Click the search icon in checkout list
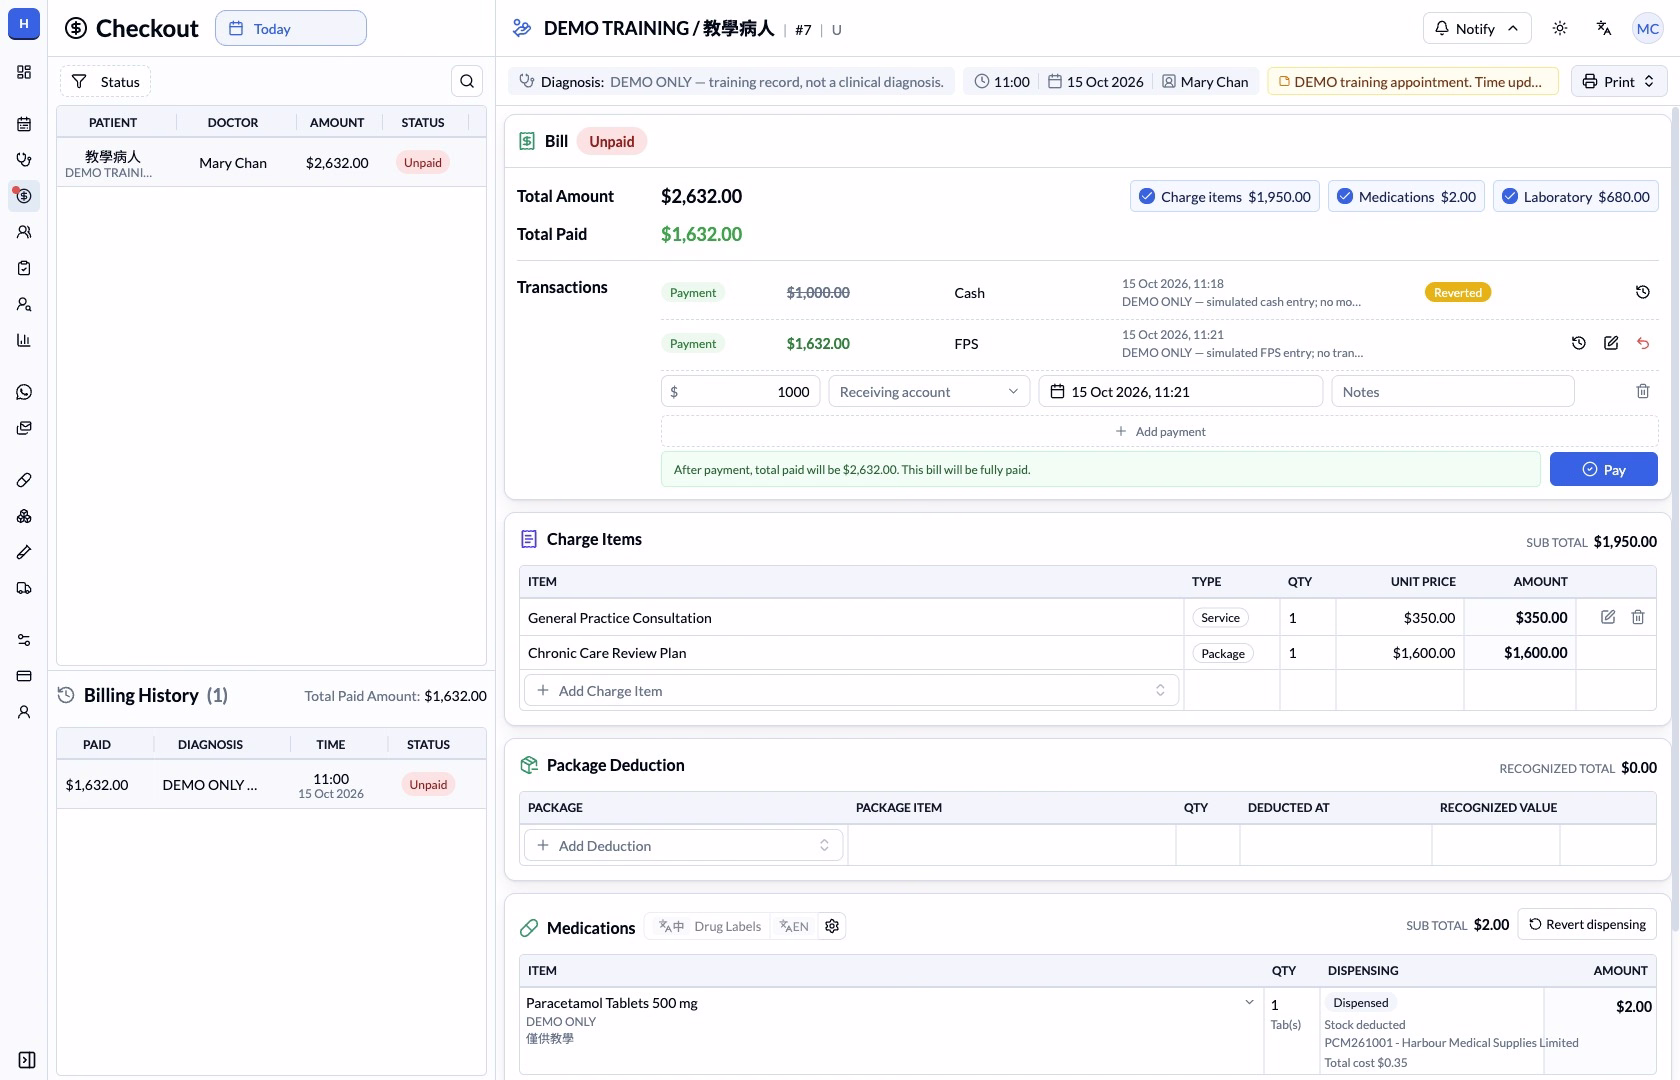The width and height of the screenshot is (1680, 1080). [467, 81]
